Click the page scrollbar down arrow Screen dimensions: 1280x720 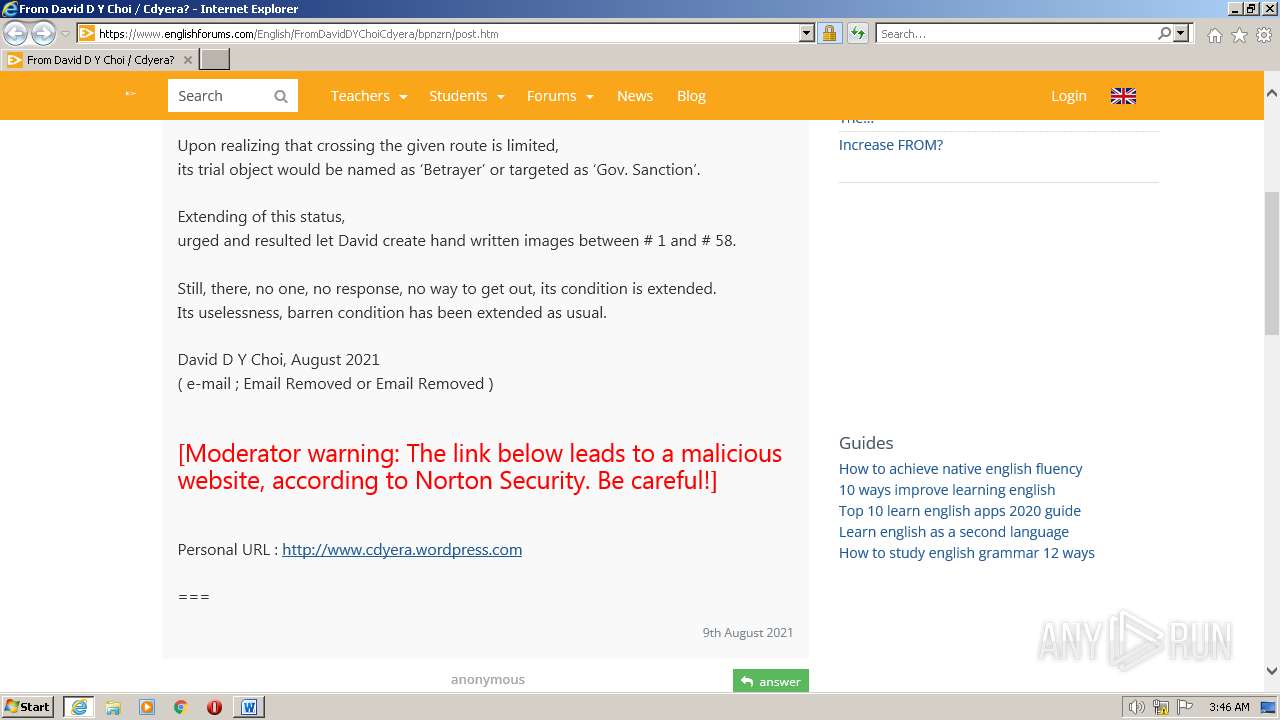(1272, 671)
